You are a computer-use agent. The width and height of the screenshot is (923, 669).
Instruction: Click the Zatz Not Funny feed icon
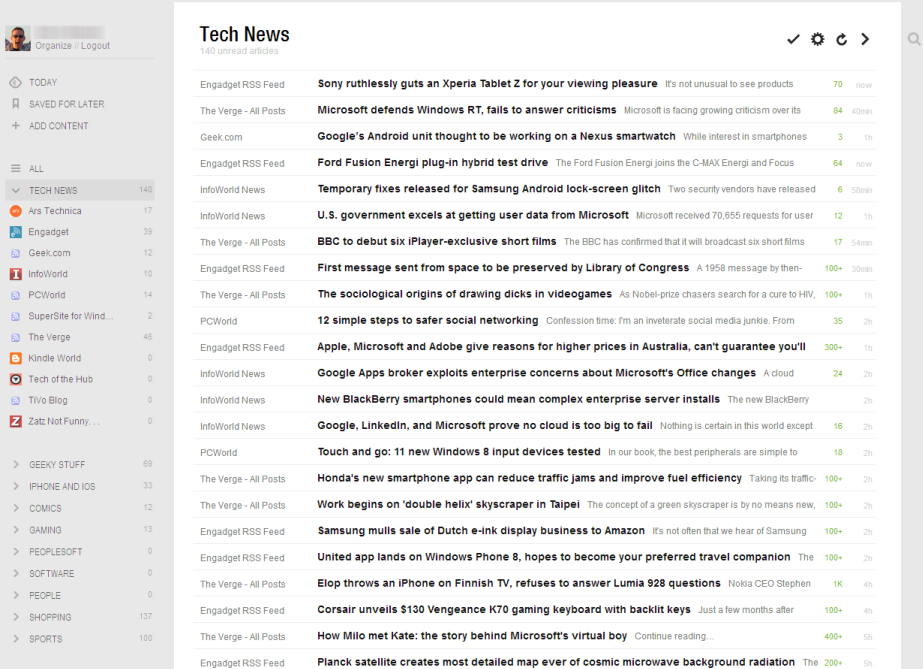coord(16,421)
